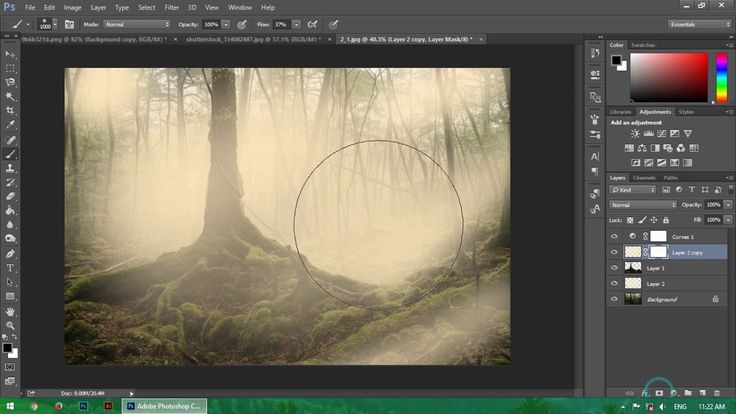The height and width of the screenshot is (414, 736).
Task: Click the red color picker field
Action: pos(668,77)
